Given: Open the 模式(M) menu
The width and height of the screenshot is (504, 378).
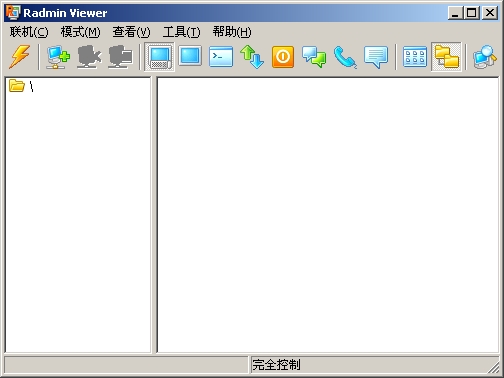Looking at the screenshot, I should 80,32.
